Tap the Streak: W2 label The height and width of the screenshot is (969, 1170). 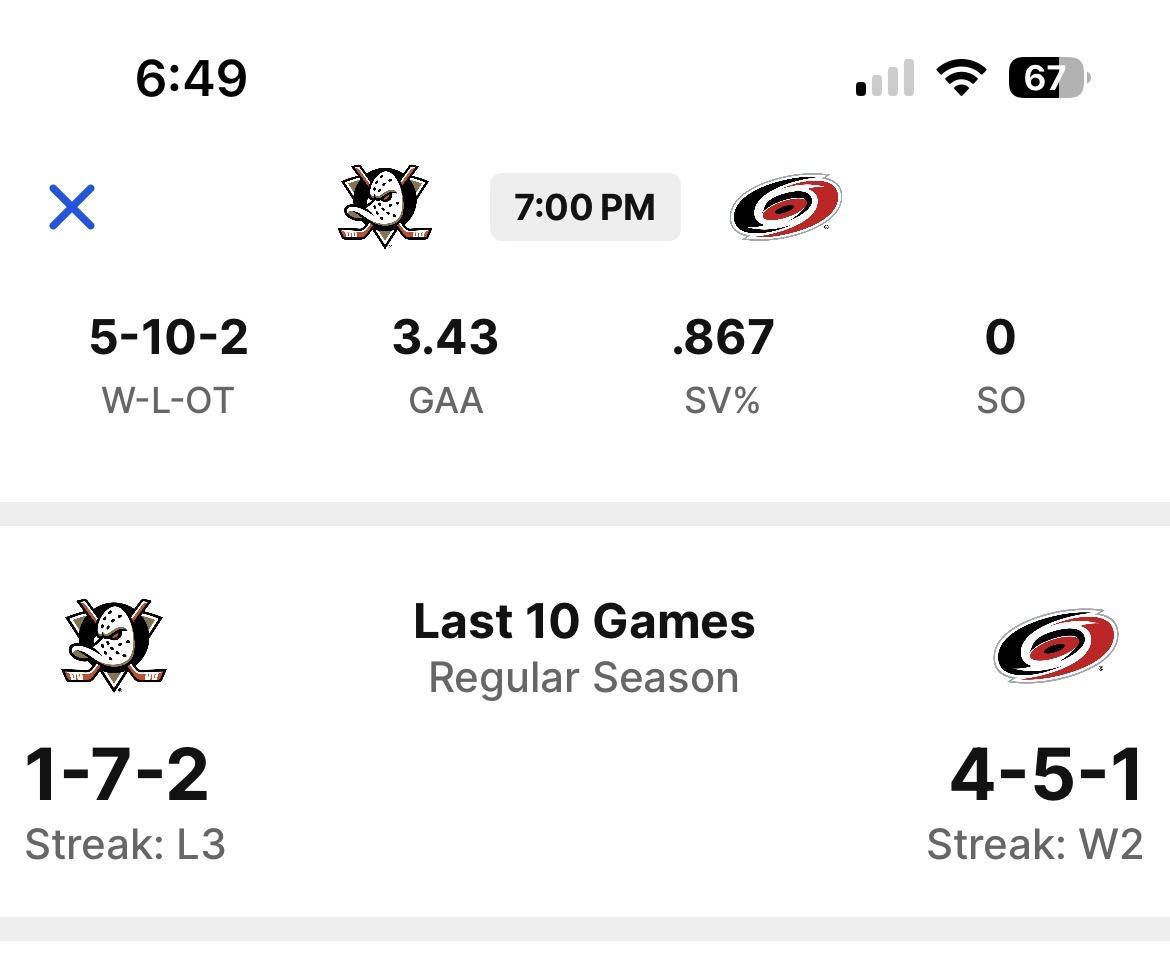[1034, 845]
